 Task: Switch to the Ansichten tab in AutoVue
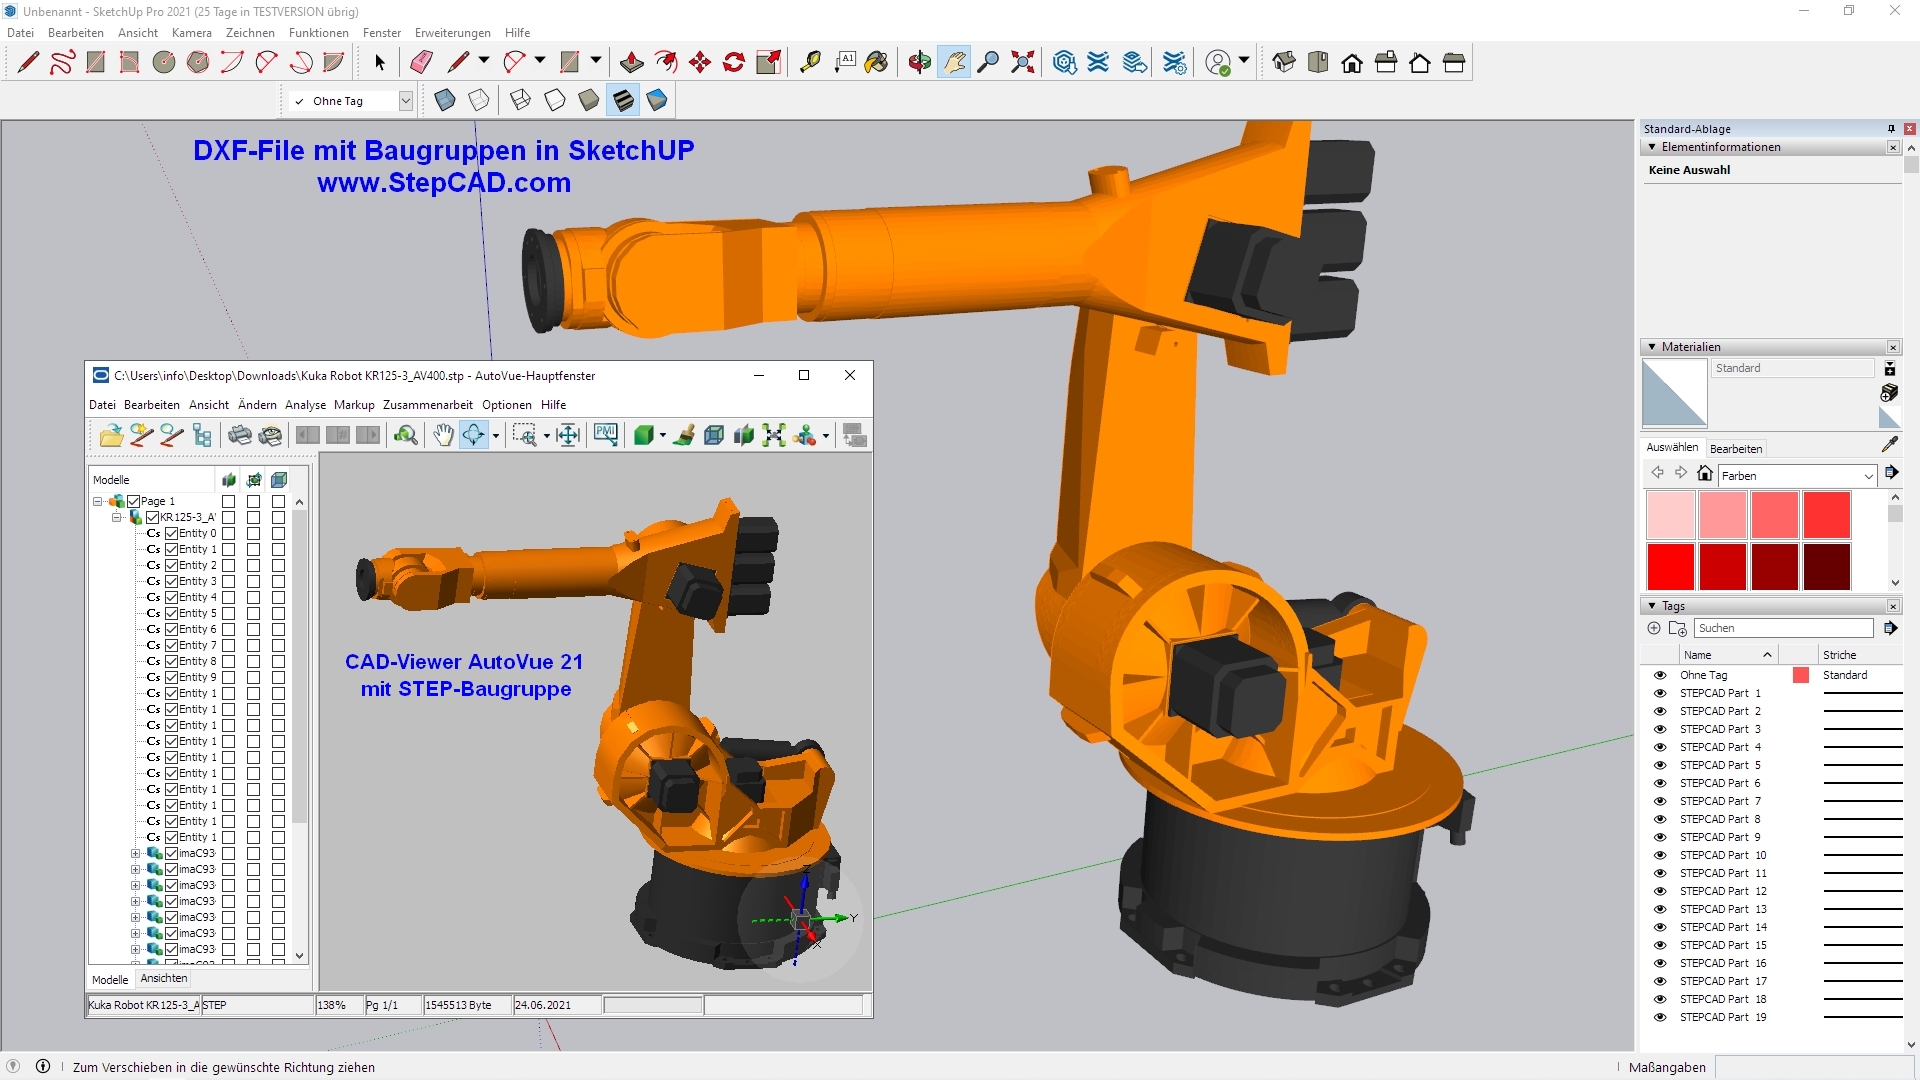pyautogui.click(x=164, y=978)
